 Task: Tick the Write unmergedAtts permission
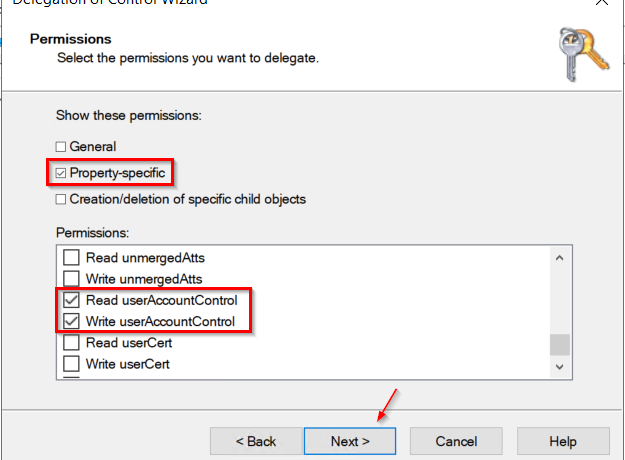[71, 279]
